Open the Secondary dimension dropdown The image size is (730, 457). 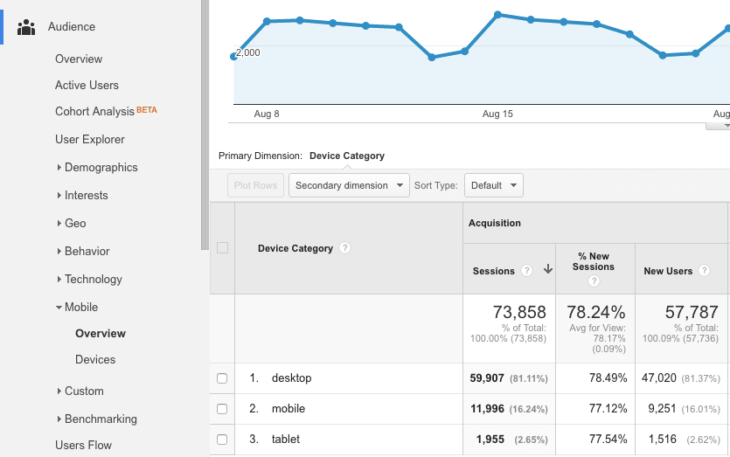point(349,185)
